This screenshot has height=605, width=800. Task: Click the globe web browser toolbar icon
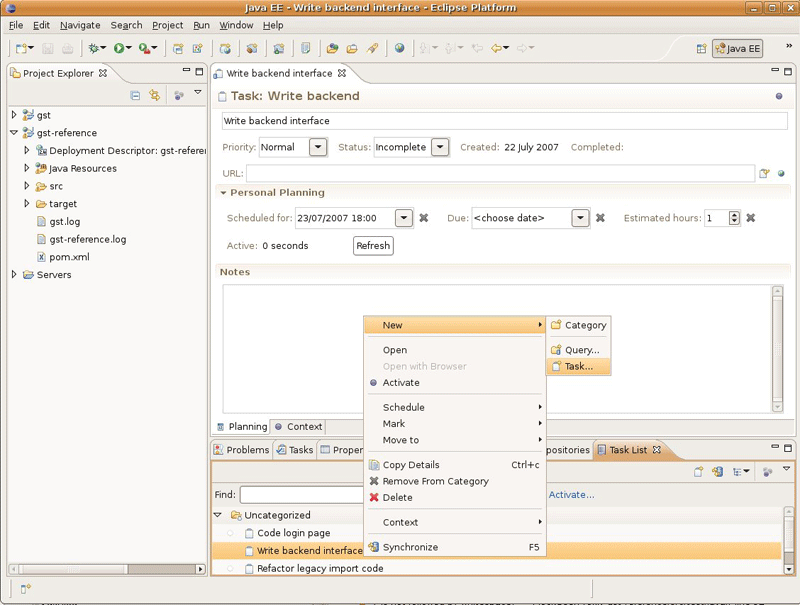[x=399, y=48]
